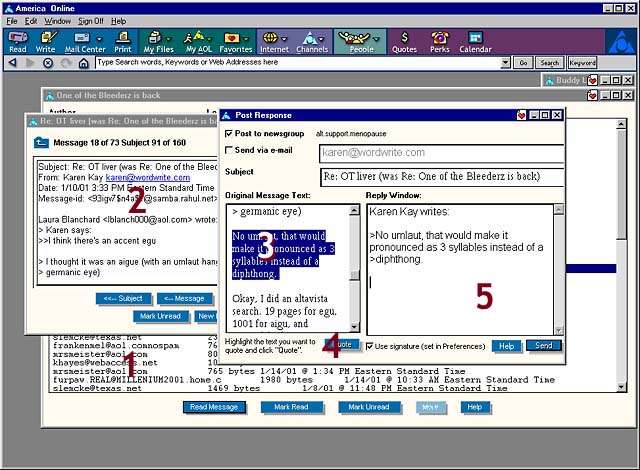The width and height of the screenshot is (640, 470).
Task: Click the browser Back arrow
Action: point(13,63)
